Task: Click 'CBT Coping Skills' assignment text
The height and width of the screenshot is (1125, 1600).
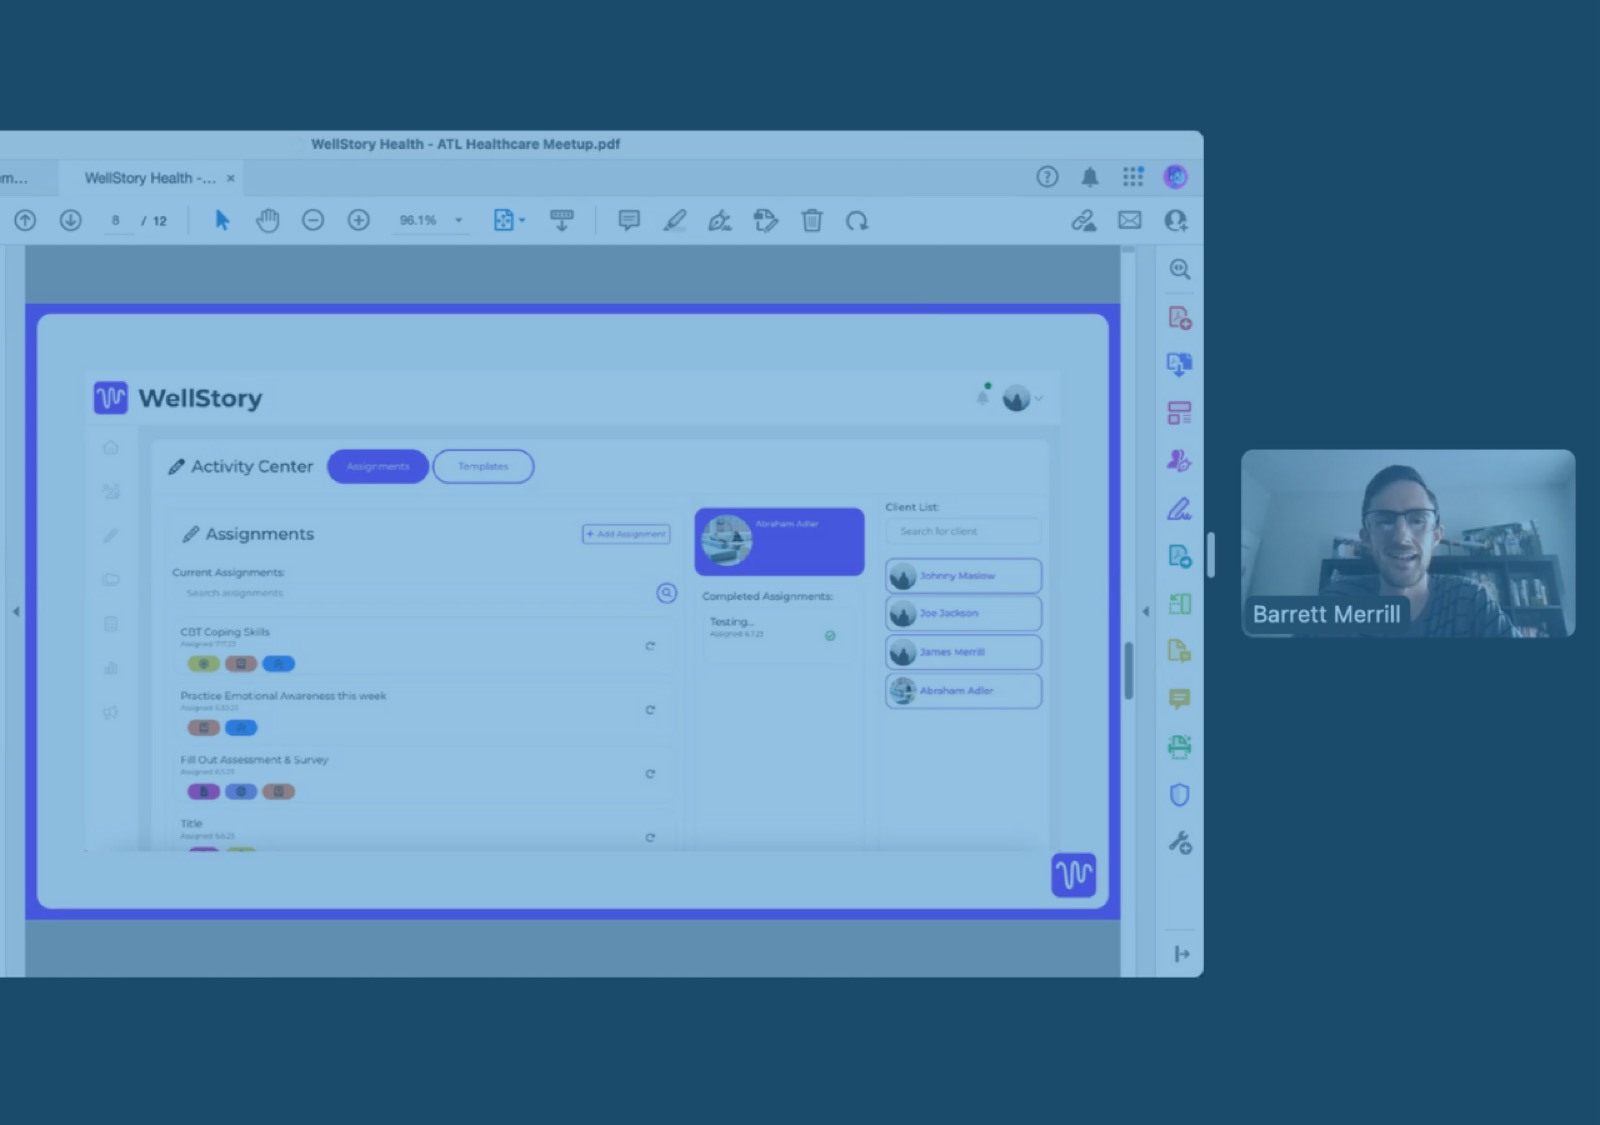Action: tap(225, 632)
